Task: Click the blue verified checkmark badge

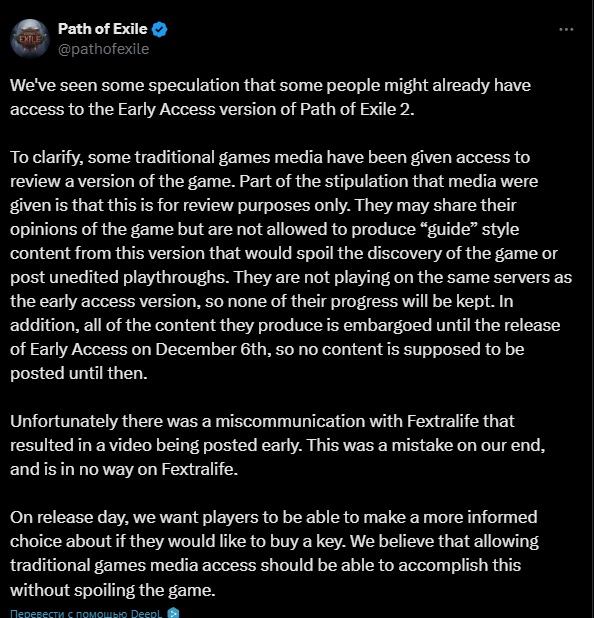Action: (160, 30)
